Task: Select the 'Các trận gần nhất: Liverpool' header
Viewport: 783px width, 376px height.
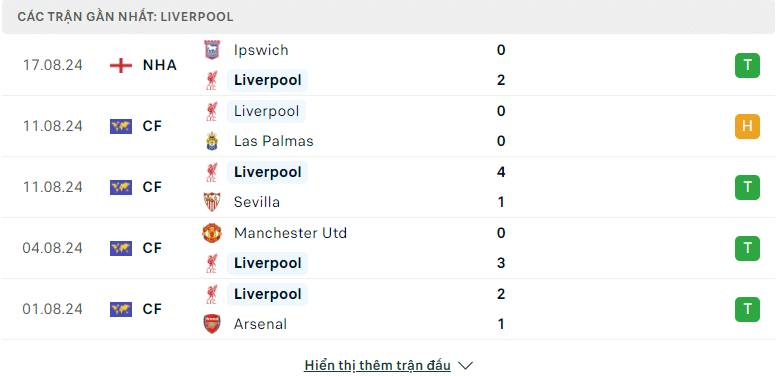Action: [x=125, y=17]
